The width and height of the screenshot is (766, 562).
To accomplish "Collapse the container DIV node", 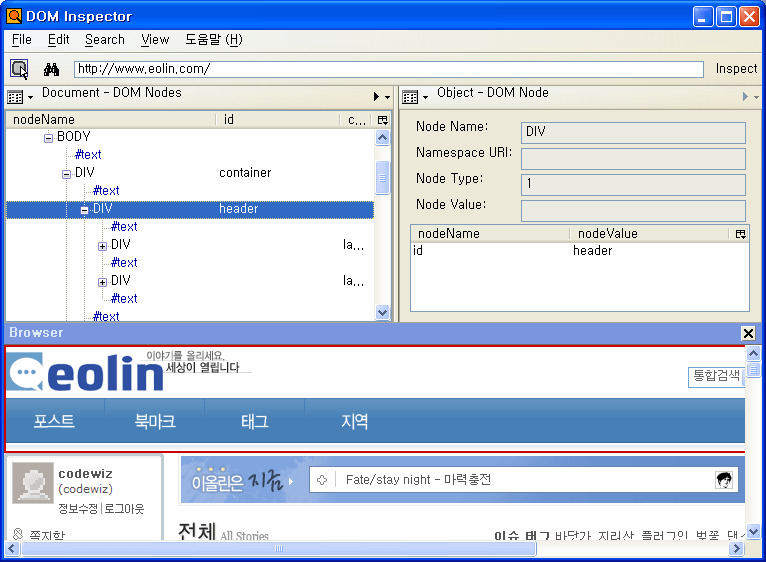I will pyautogui.click(x=66, y=173).
